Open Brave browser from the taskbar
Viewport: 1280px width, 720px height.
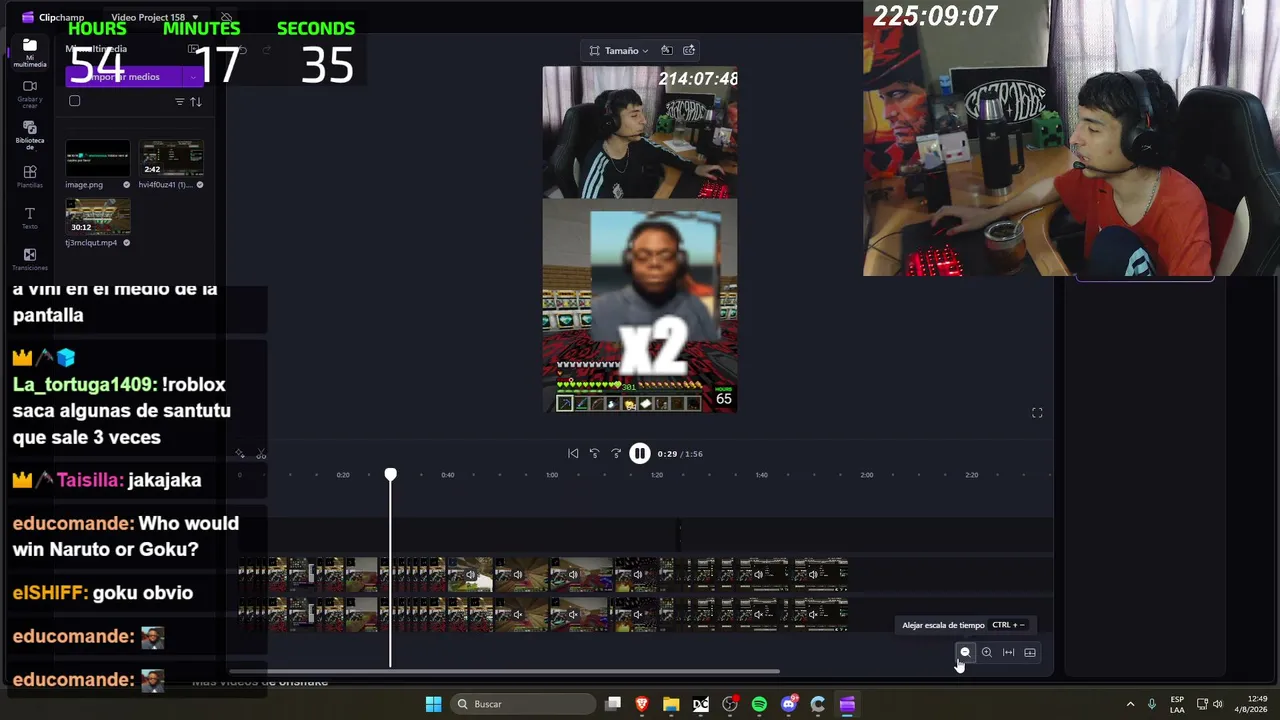pyautogui.click(x=642, y=704)
